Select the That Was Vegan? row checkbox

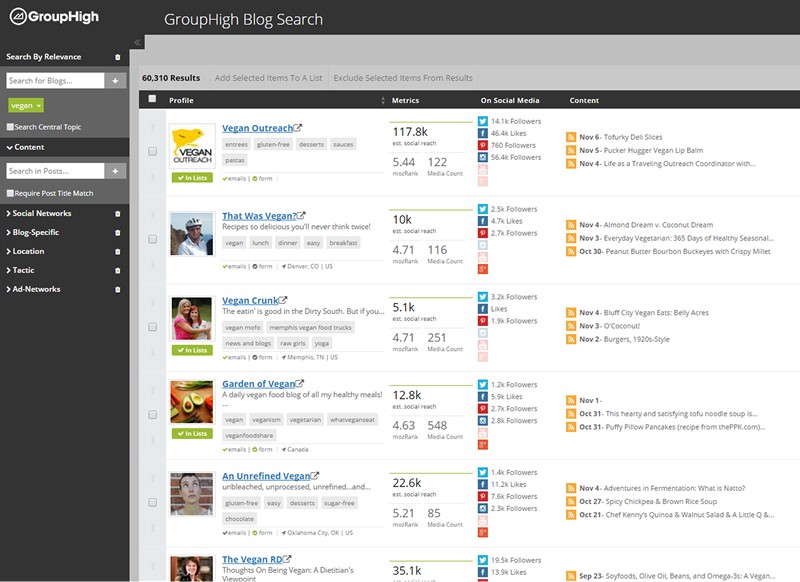[x=153, y=239]
